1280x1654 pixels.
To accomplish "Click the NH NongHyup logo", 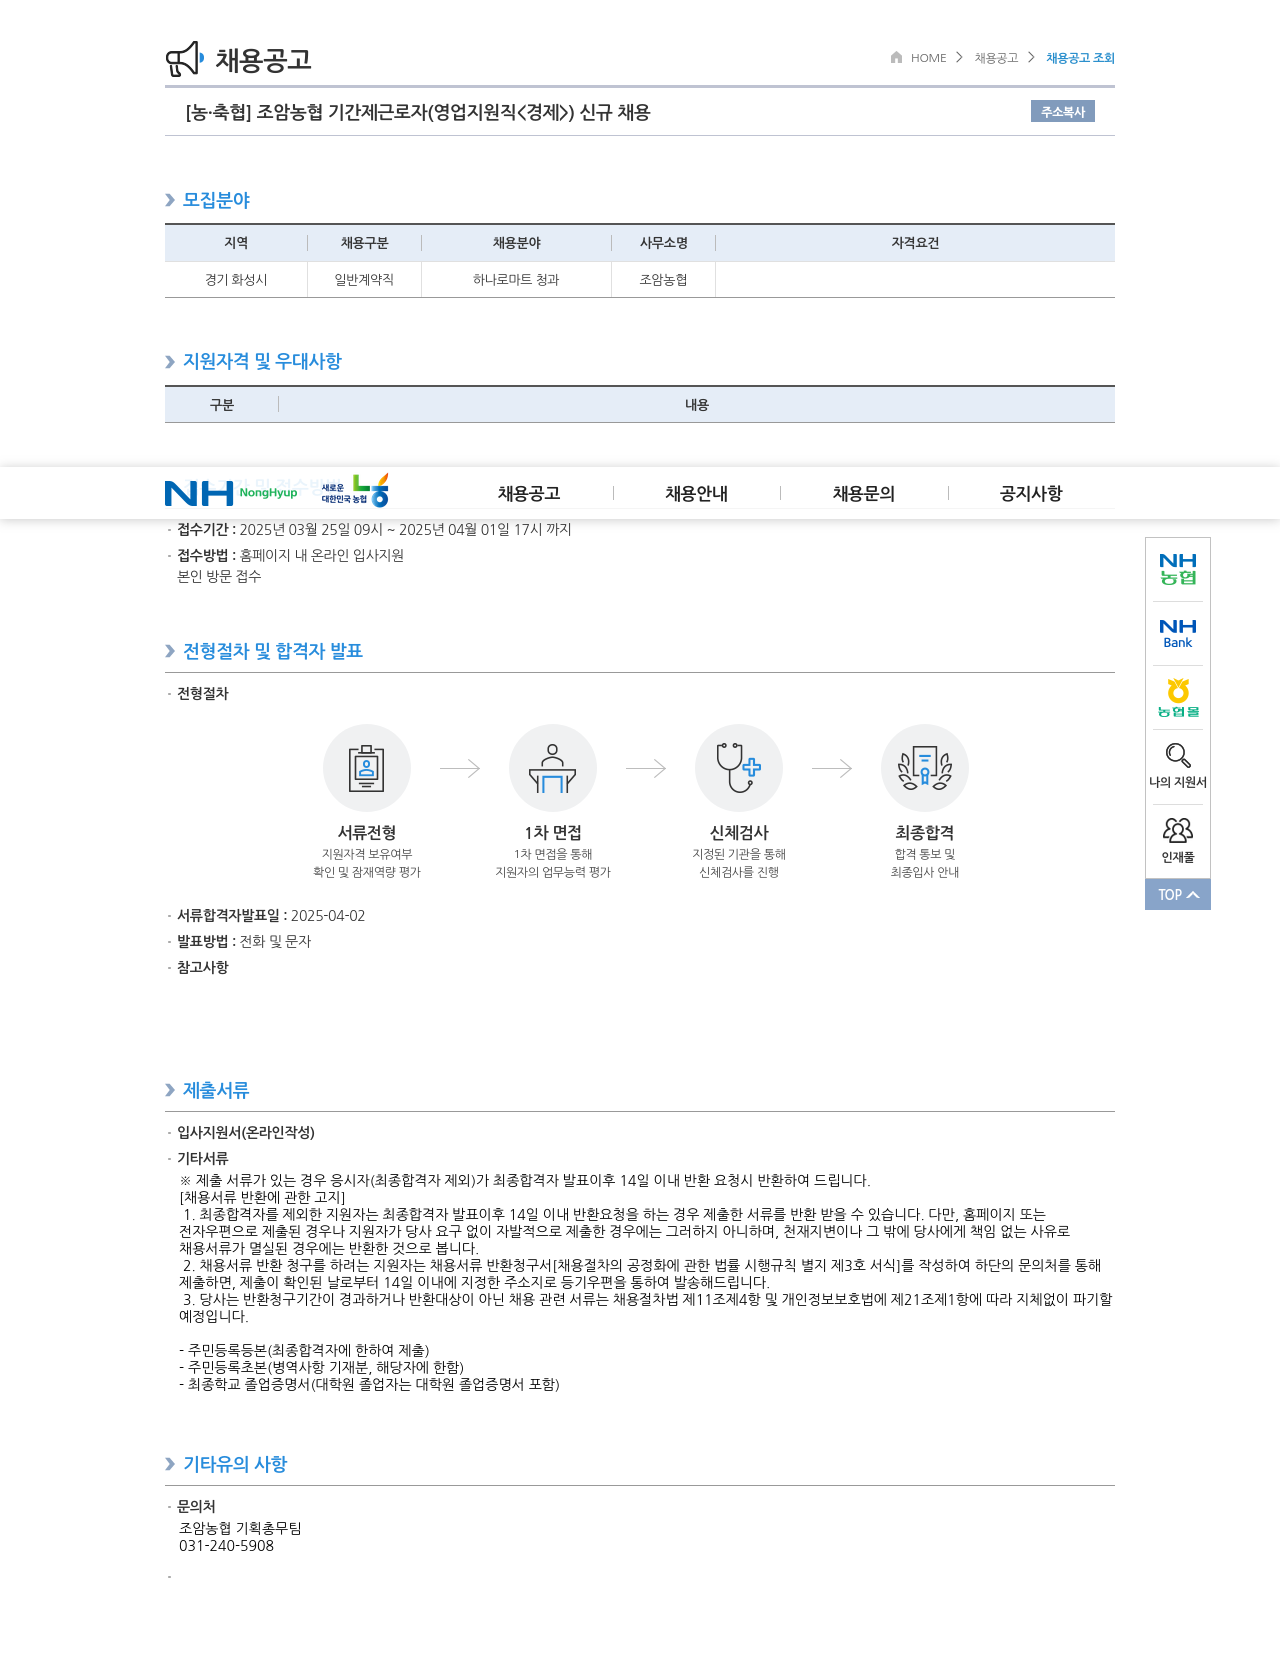I will 231,493.
